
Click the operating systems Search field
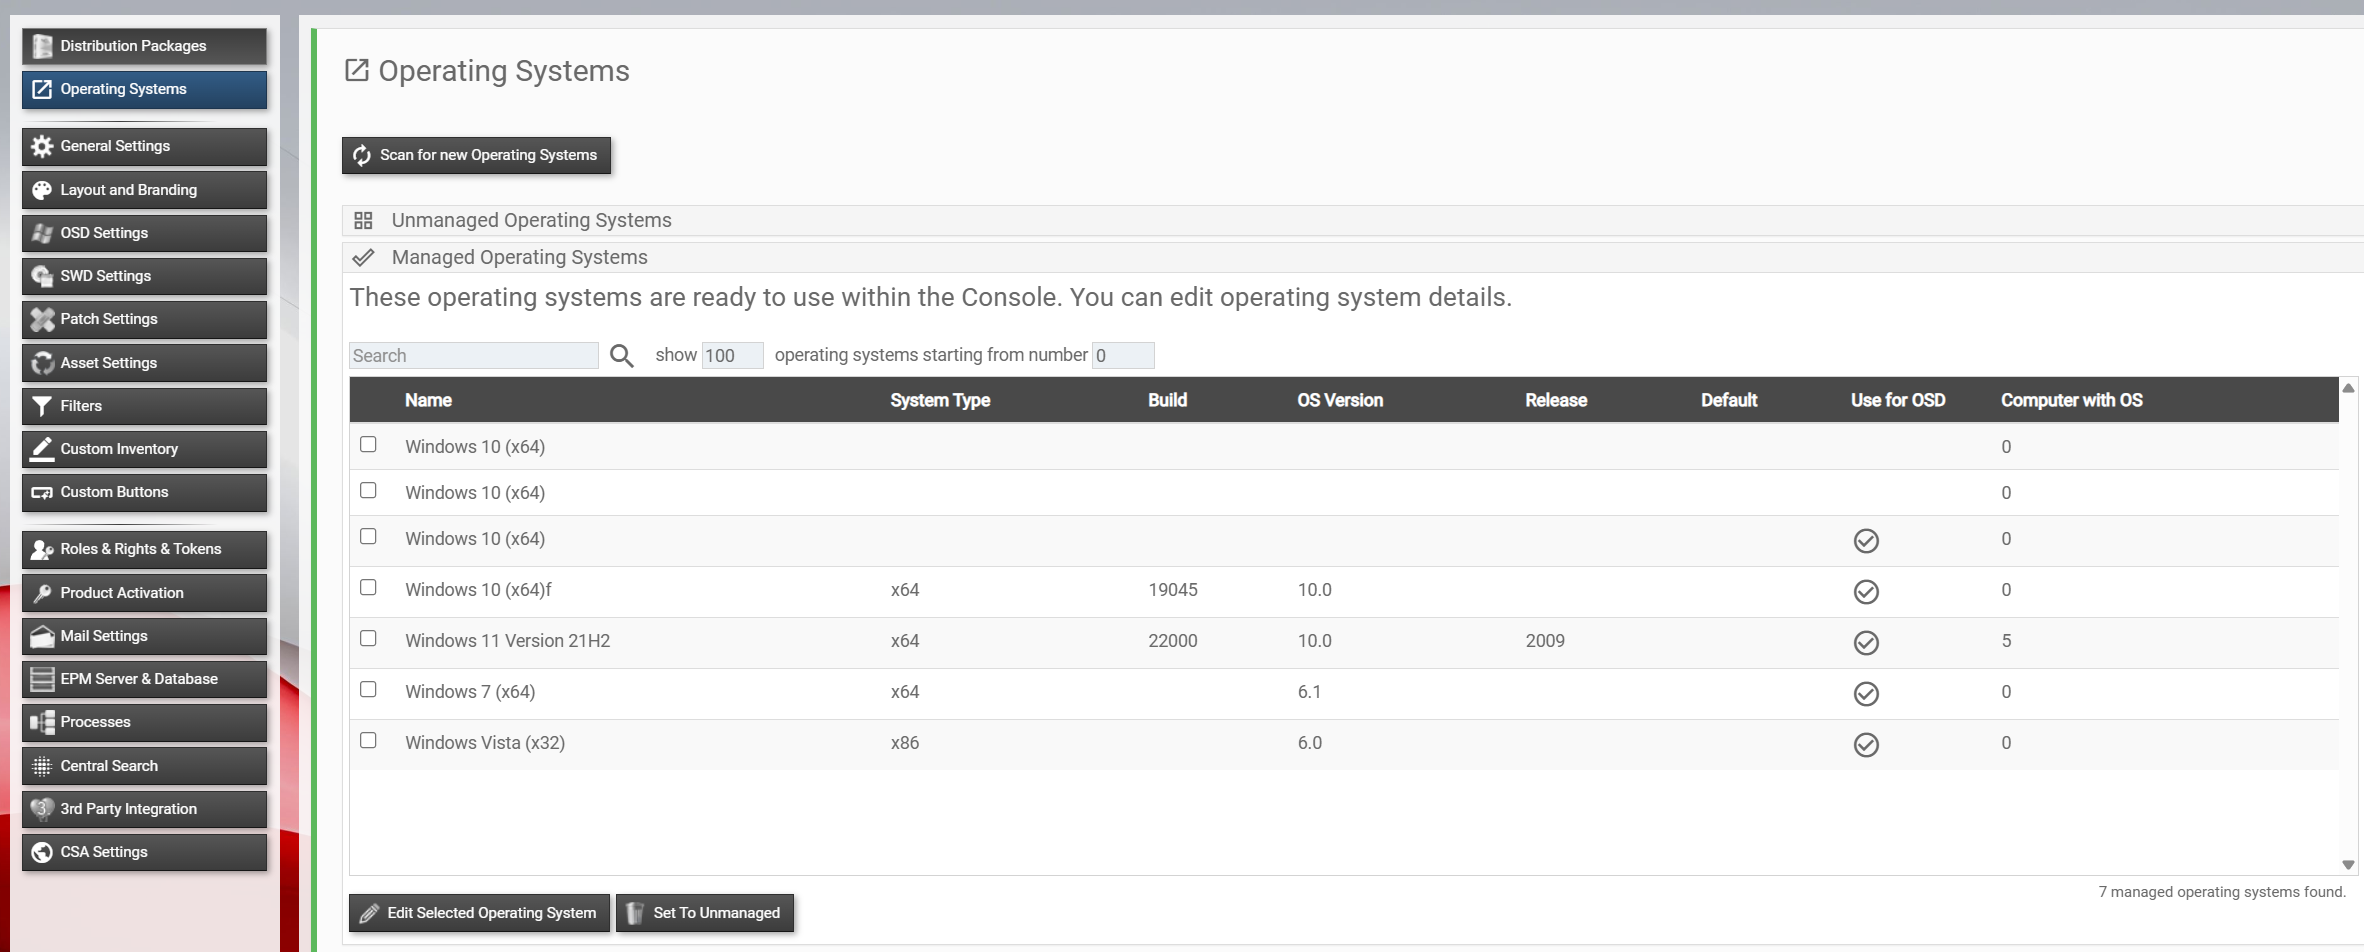(x=474, y=356)
